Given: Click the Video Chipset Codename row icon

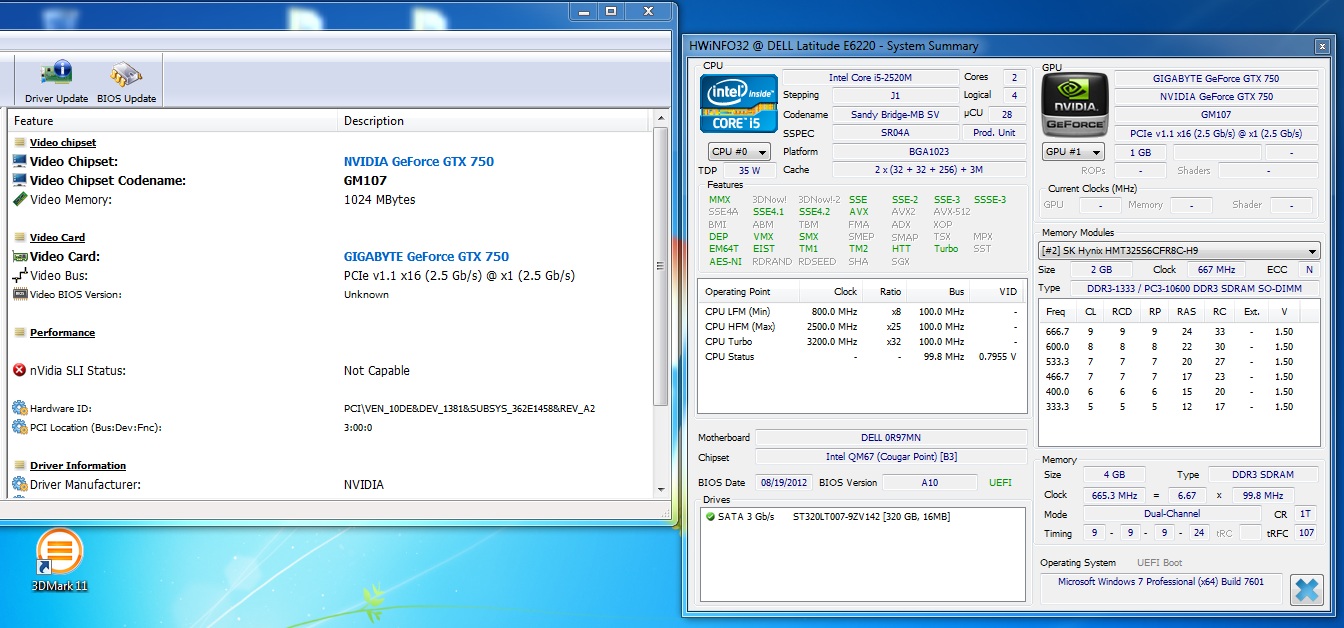Looking at the screenshot, I should (x=19, y=180).
